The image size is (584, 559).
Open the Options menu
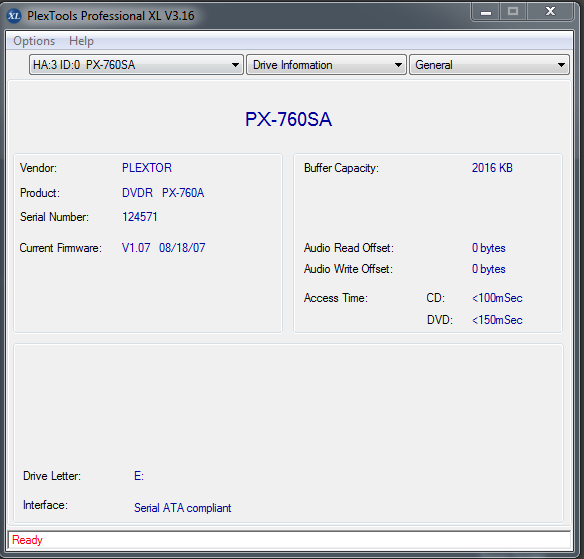34,41
